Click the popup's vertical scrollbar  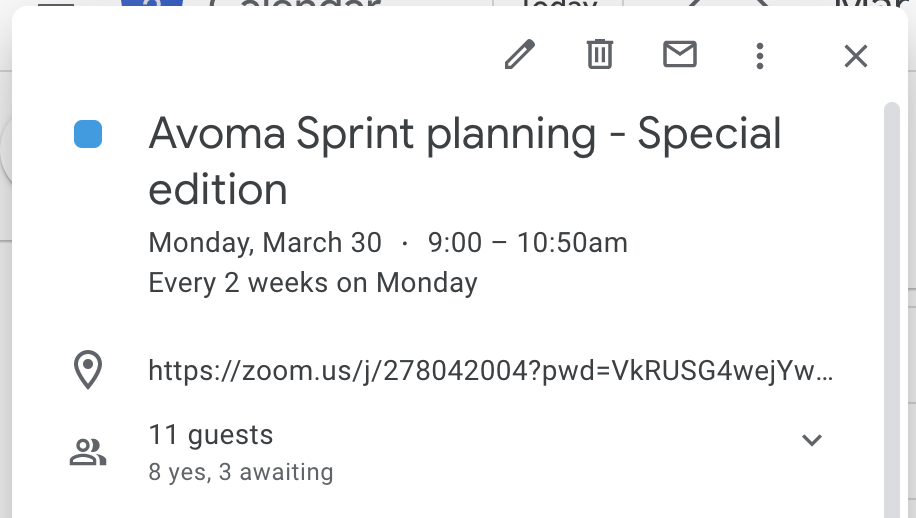pyautogui.click(x=891, y=310)
